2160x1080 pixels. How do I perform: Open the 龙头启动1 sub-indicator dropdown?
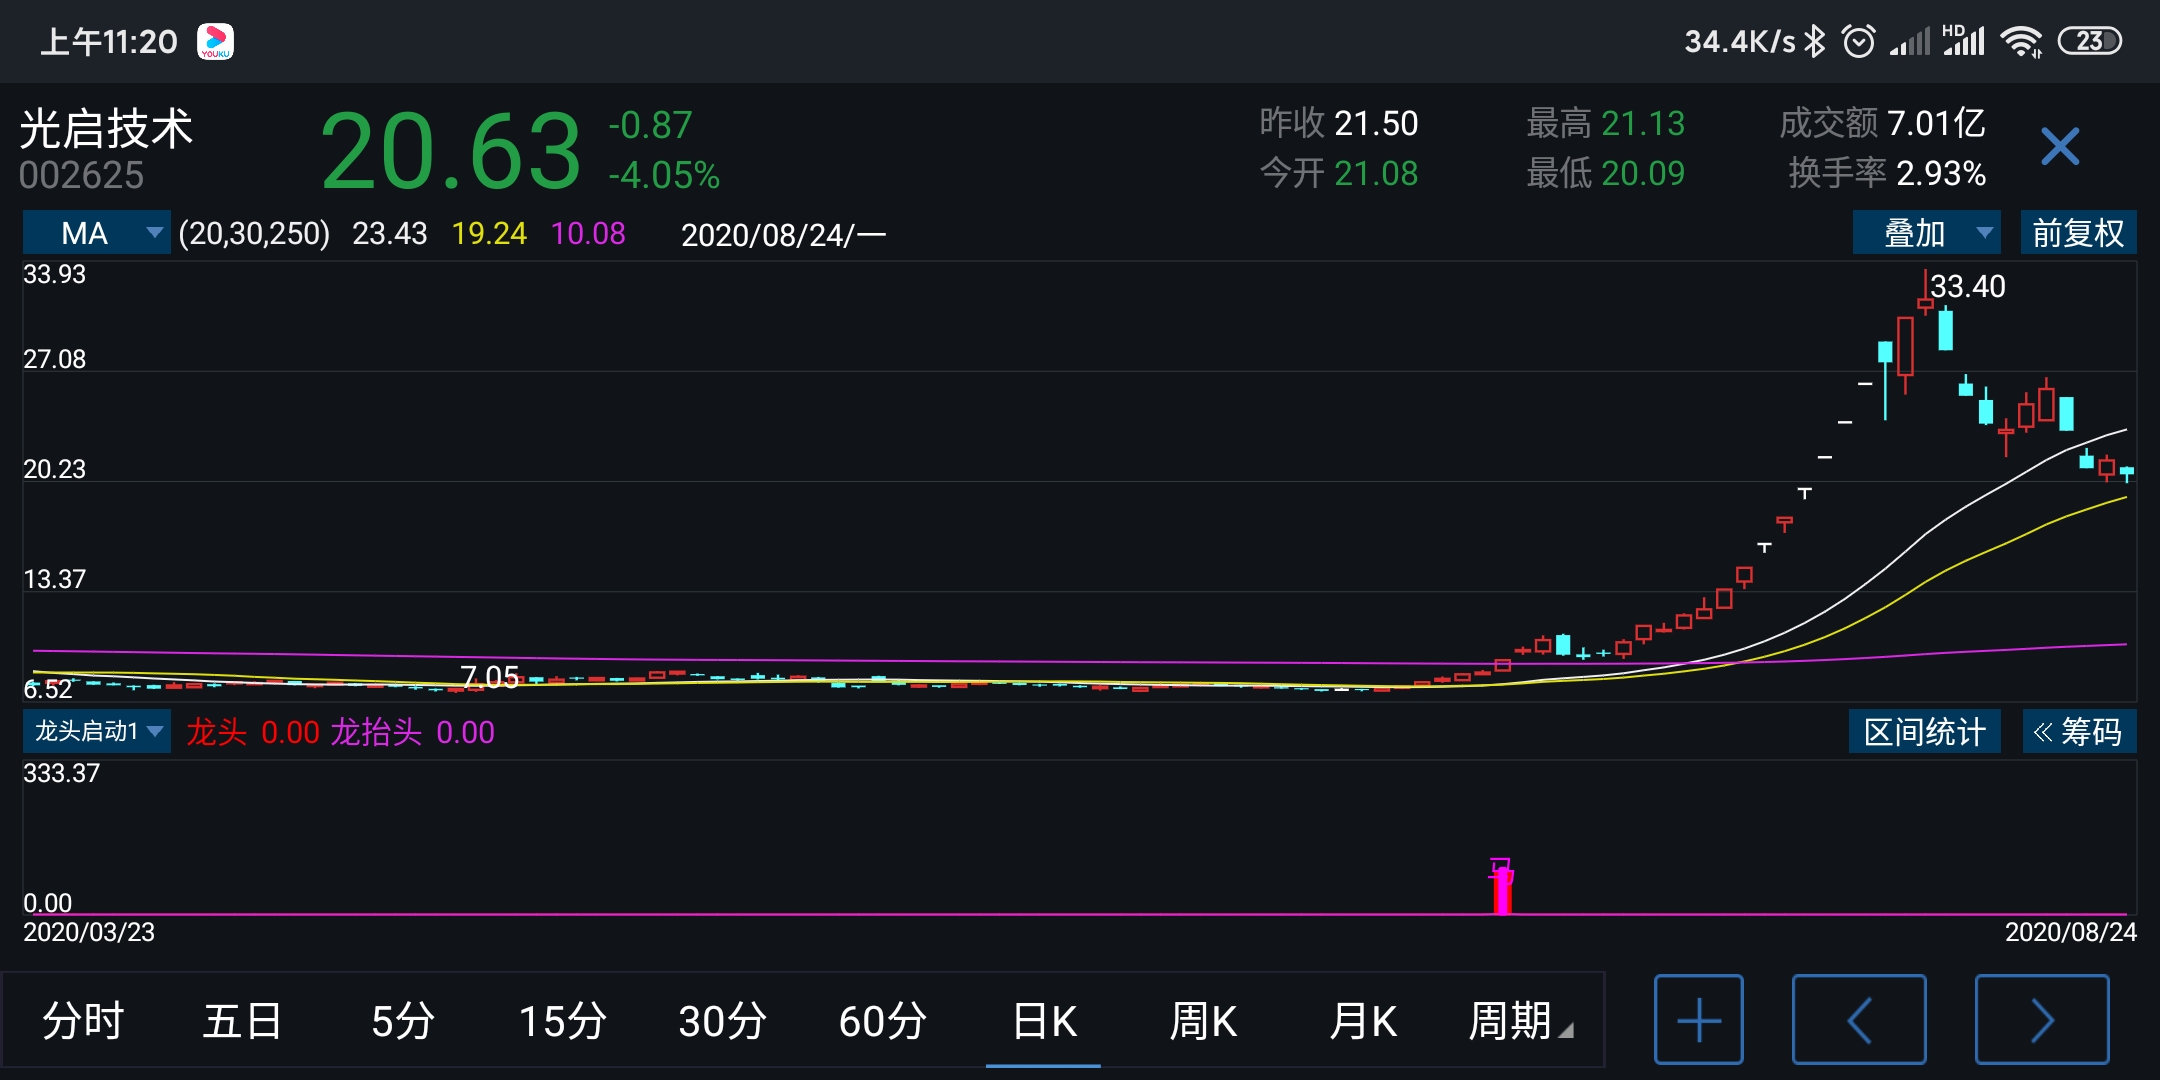(x=97, y=731)
